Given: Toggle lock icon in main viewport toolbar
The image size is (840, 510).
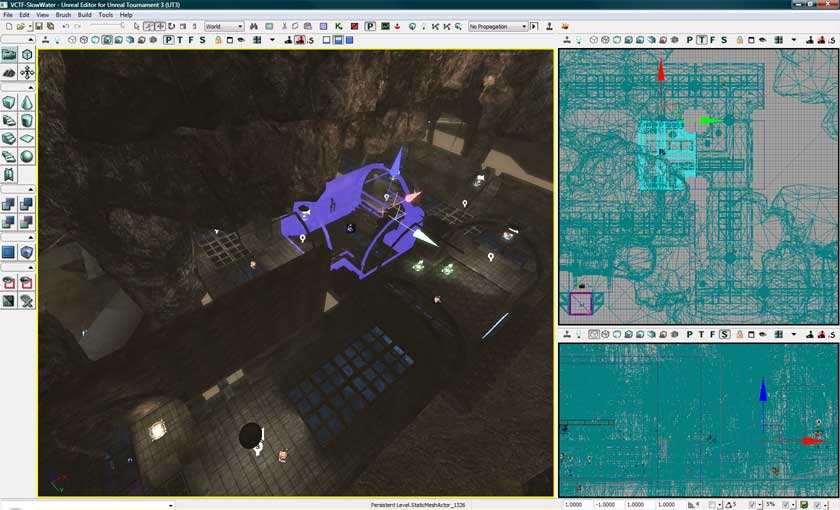Looking at the screenshot, I should point(218,40).
